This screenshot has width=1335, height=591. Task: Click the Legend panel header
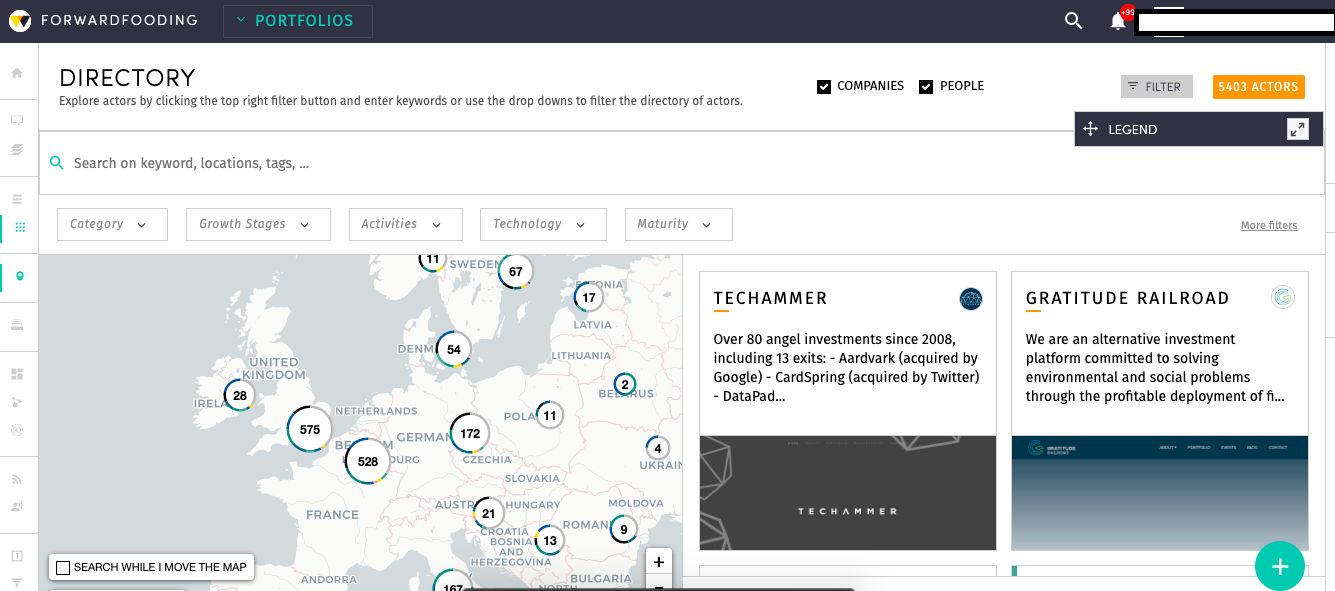click(1199, 129)
